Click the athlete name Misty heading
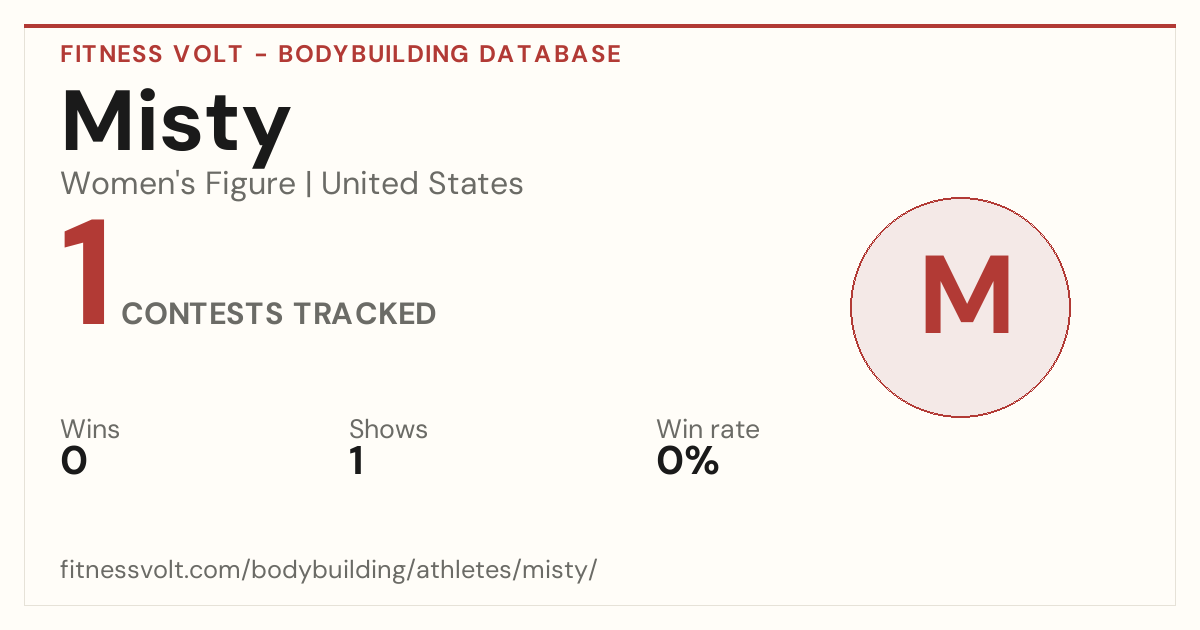 coord(176,126)
